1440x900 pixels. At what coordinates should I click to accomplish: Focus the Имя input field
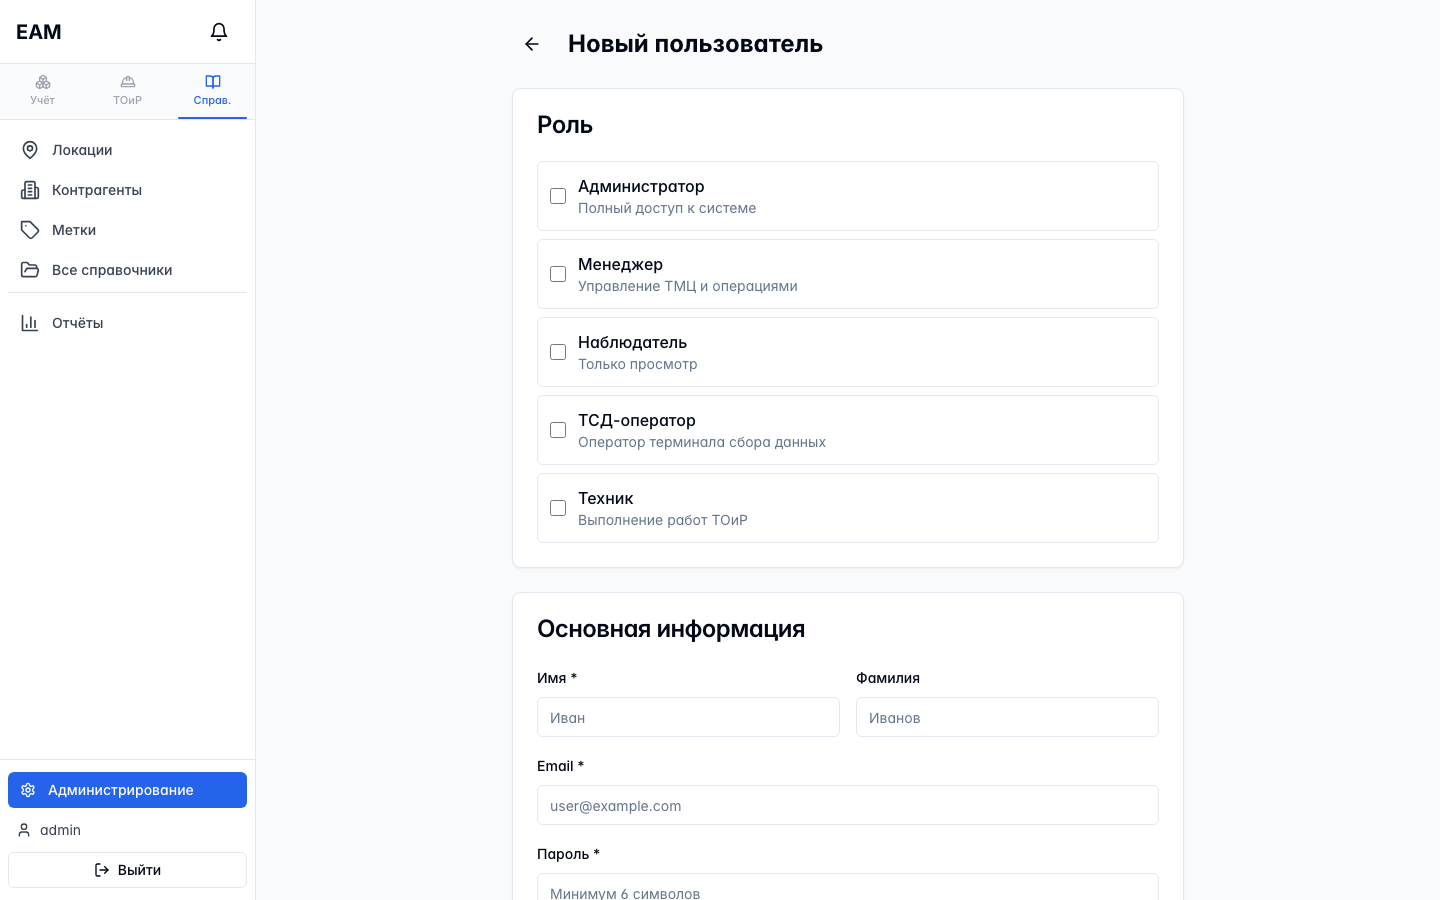[688, 717]
